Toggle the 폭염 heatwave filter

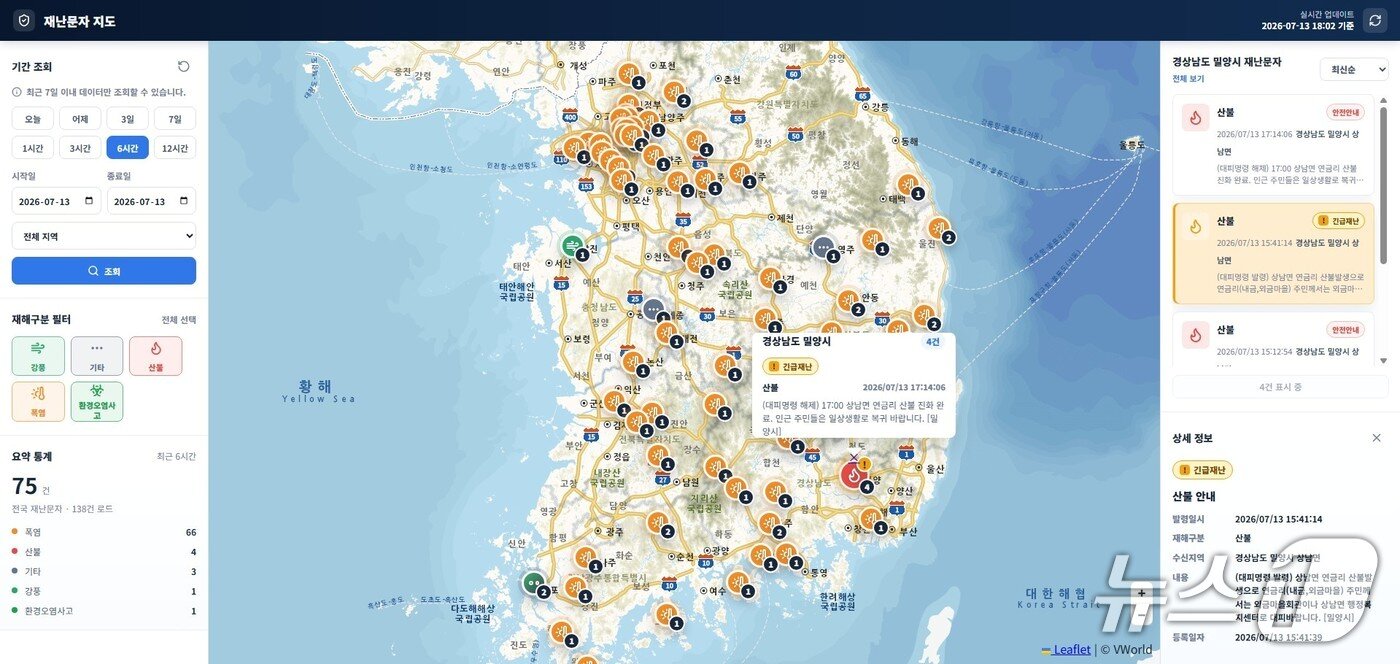pyautogui.click(x=38, y=401)
